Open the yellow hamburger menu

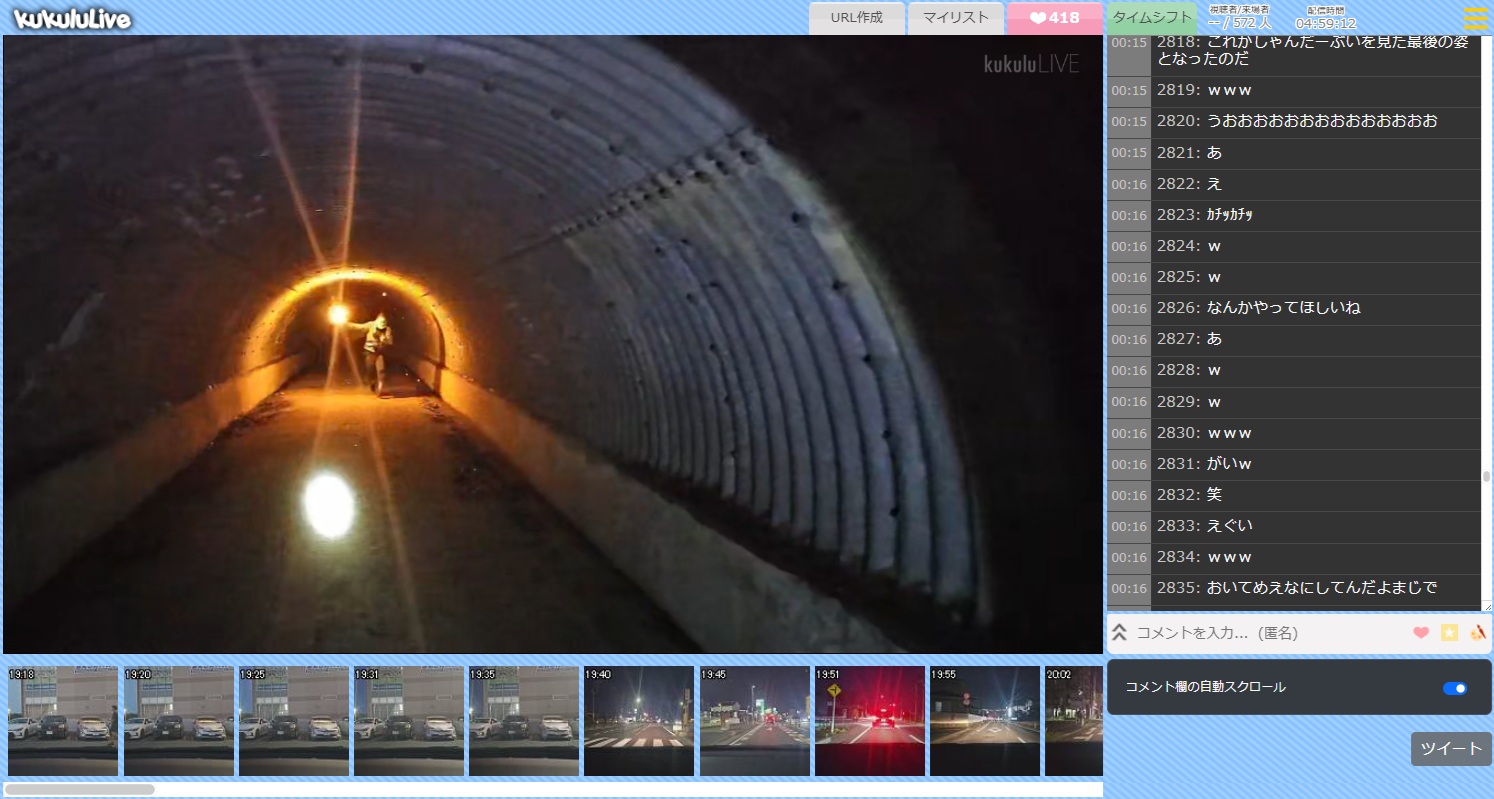[x=1475, y=19]
